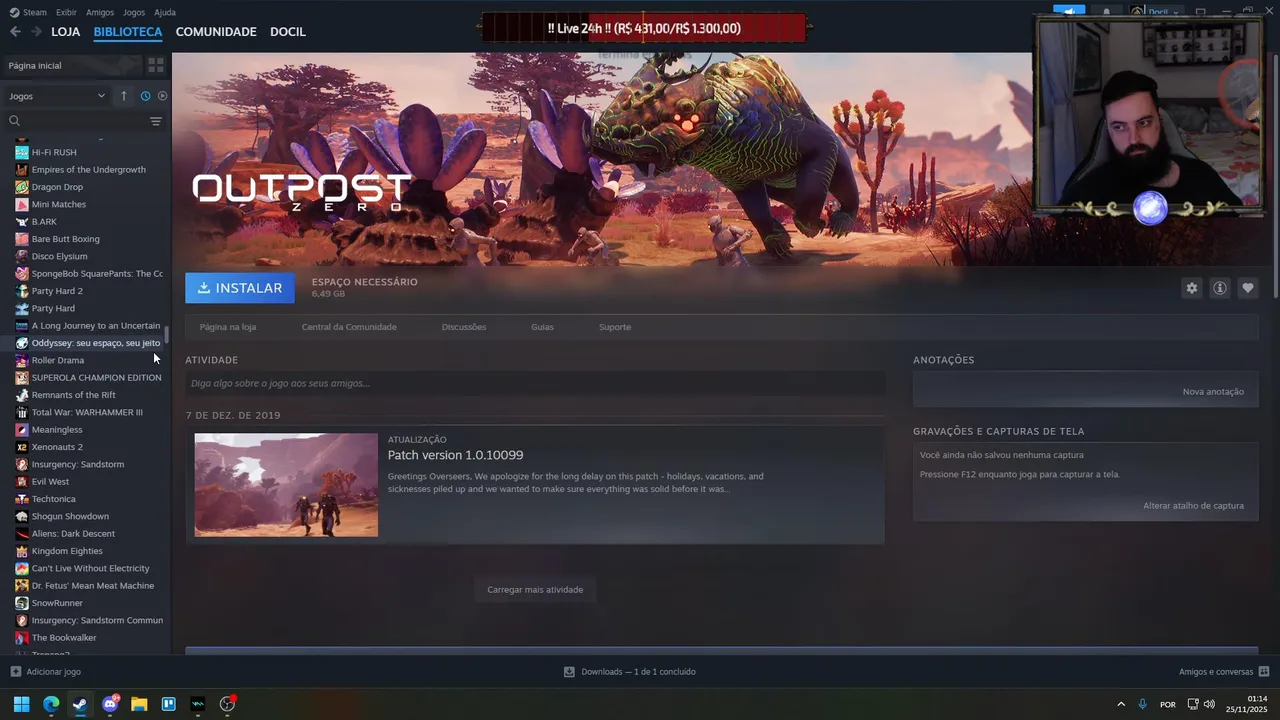The height and width of the screenshot is (720, 1280).
Task: Open Discussões link
Action: 464,327
